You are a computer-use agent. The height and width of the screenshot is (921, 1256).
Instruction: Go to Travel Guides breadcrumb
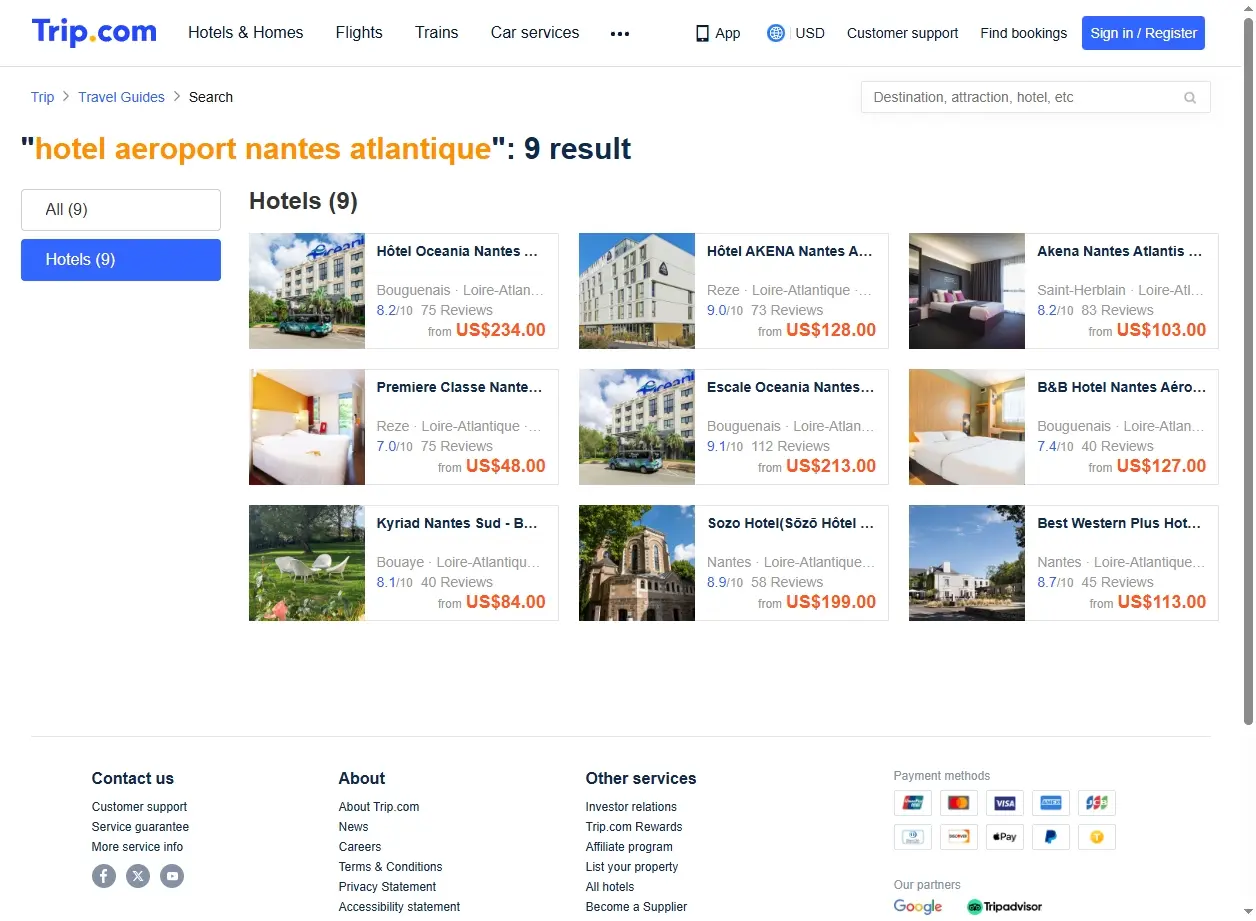pyautogui.click(x=121, y=97)
